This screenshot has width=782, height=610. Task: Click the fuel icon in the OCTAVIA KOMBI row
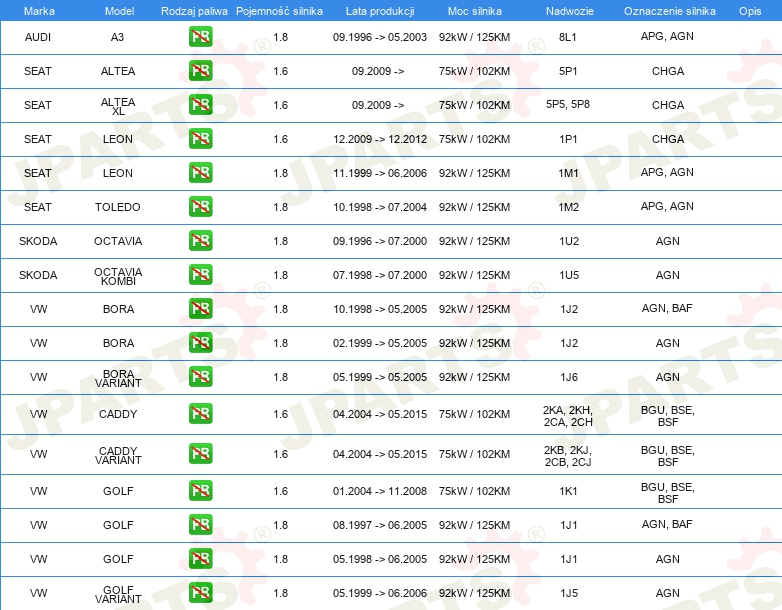[x=200, y=274]
